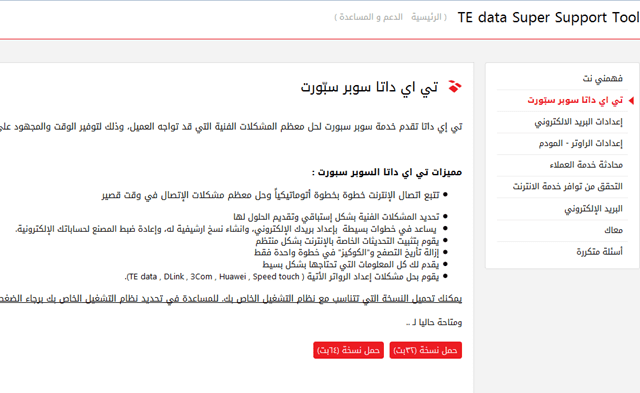Open إعدادات الراوتر - المودم sidebar item

click(x=580, y=143)
